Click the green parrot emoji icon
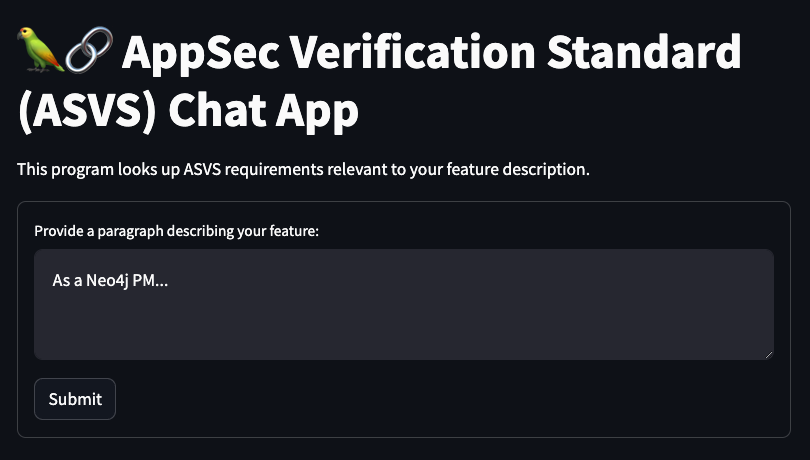The width and height of the screenshot is (810, 460). 40,50
